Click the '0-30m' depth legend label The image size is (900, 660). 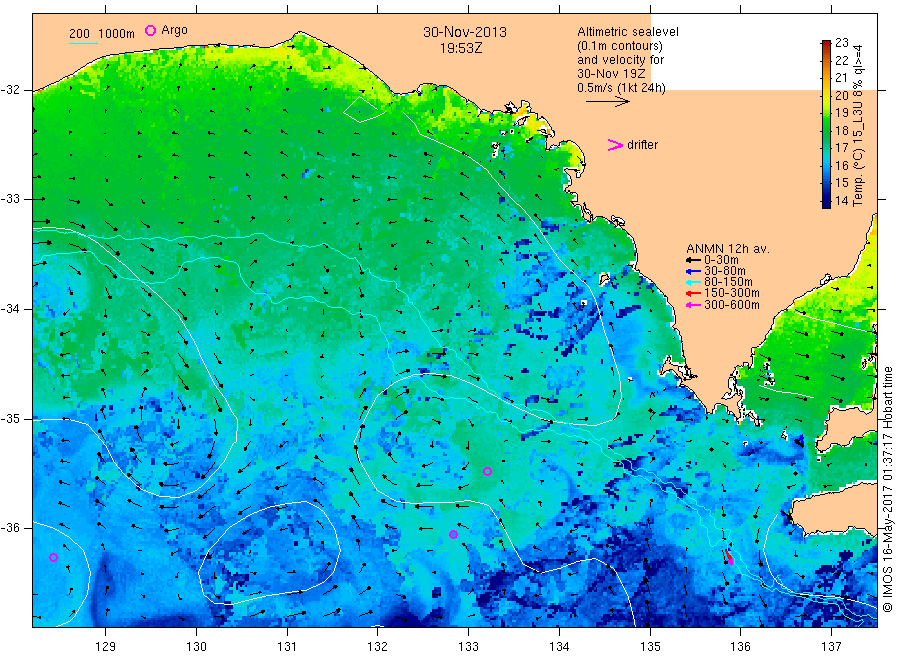tap(721, 260)
